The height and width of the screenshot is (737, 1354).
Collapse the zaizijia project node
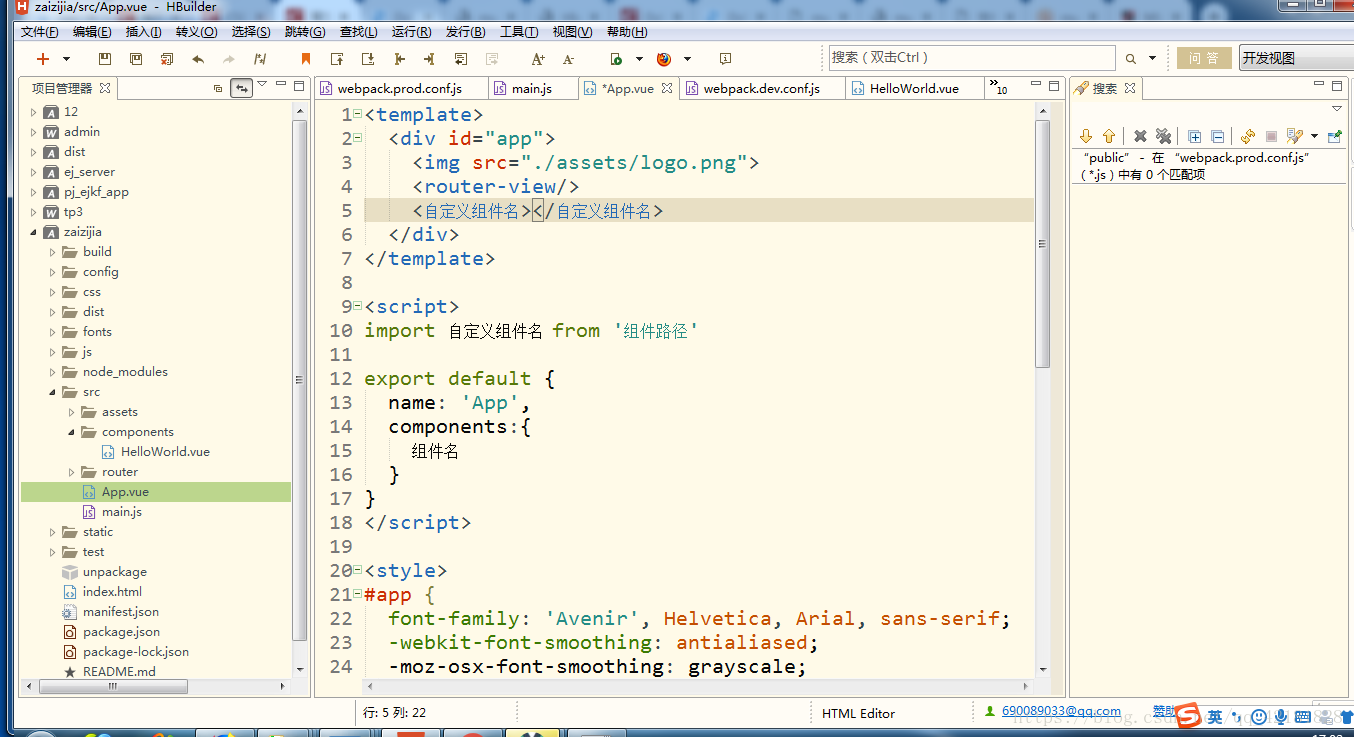[x=33, y=232]
